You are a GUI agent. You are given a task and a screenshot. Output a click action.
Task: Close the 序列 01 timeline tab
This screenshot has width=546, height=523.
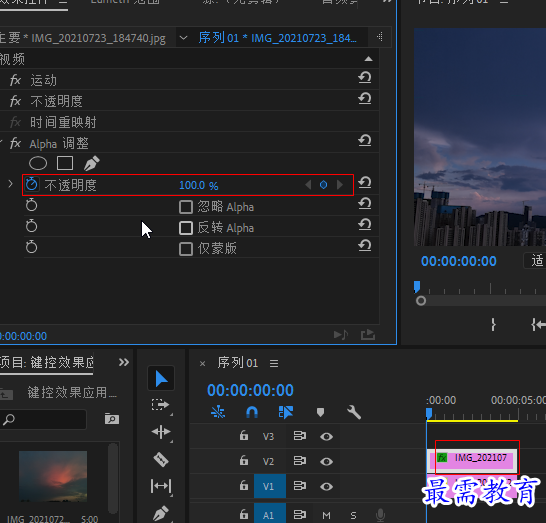(202, 364)
